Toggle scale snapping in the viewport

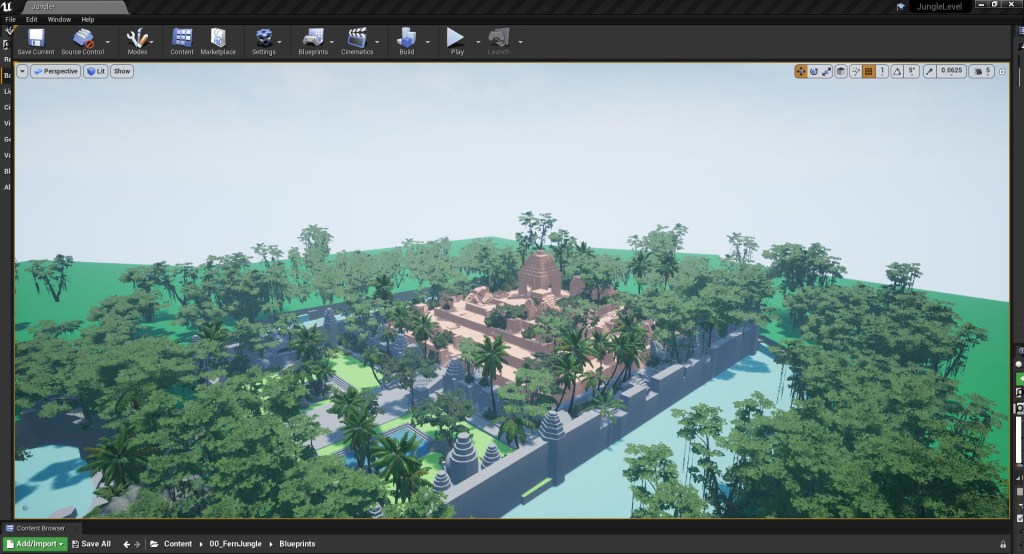(x=930, y=71)
